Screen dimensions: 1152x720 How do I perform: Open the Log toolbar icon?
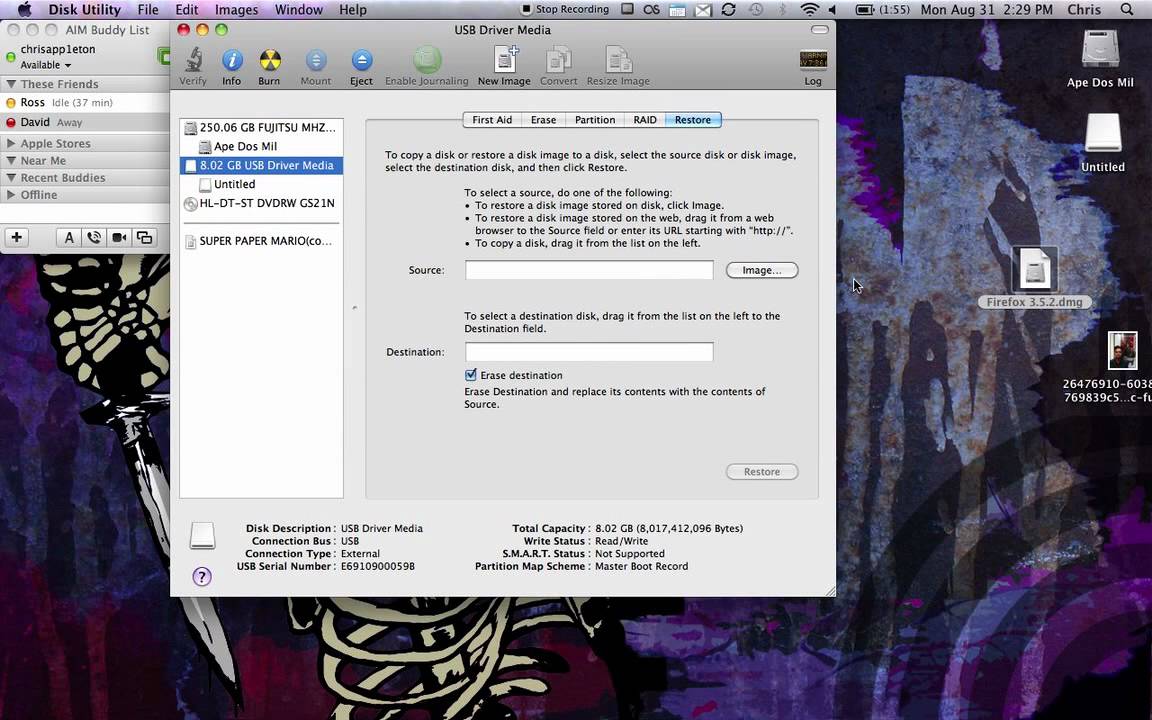(x=813, y=66)
